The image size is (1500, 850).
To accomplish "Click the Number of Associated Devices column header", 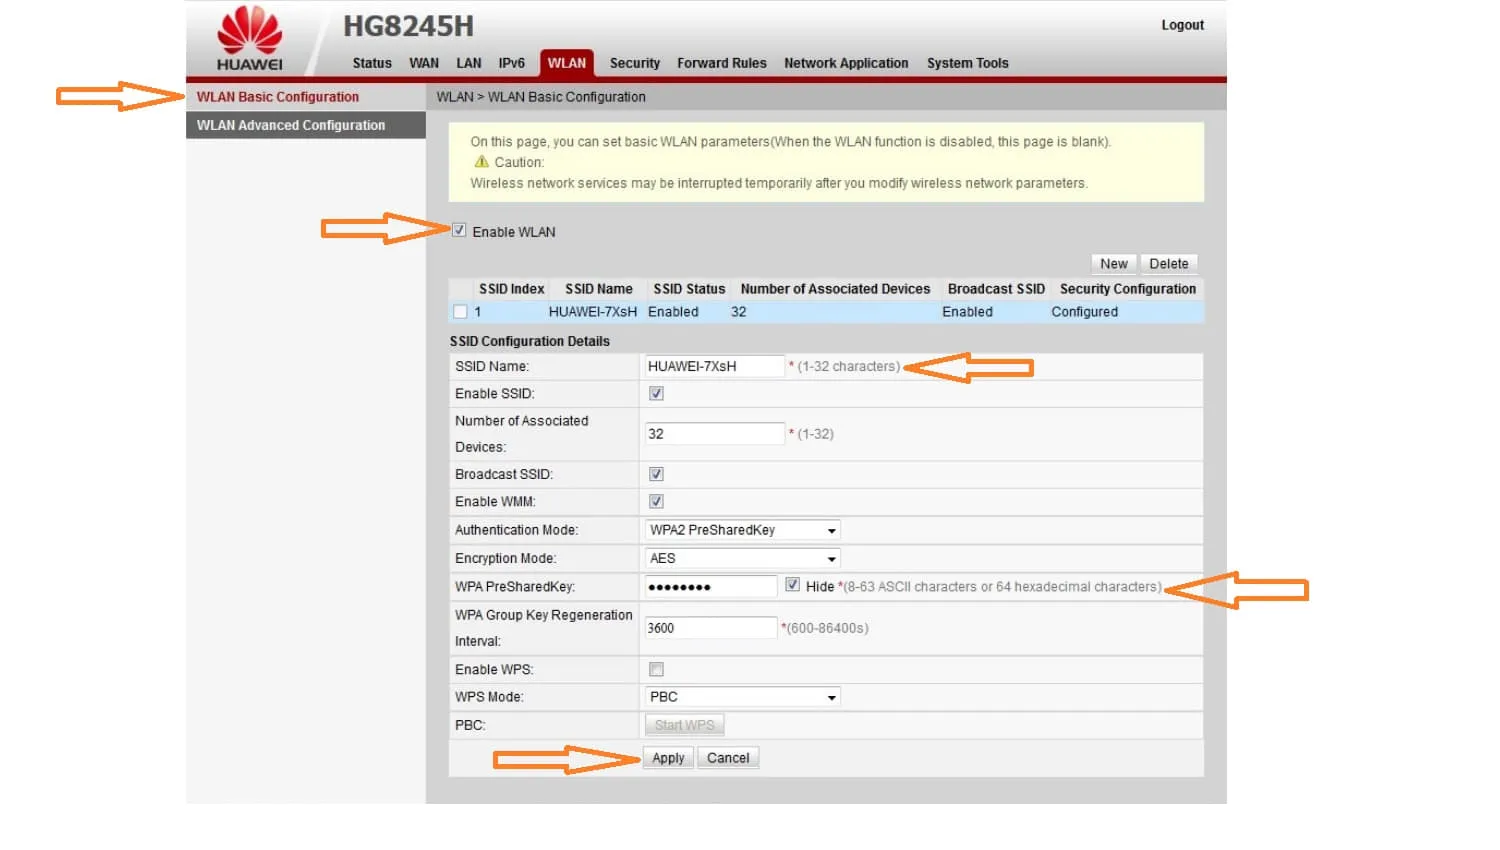I will (x=835, y=289).
